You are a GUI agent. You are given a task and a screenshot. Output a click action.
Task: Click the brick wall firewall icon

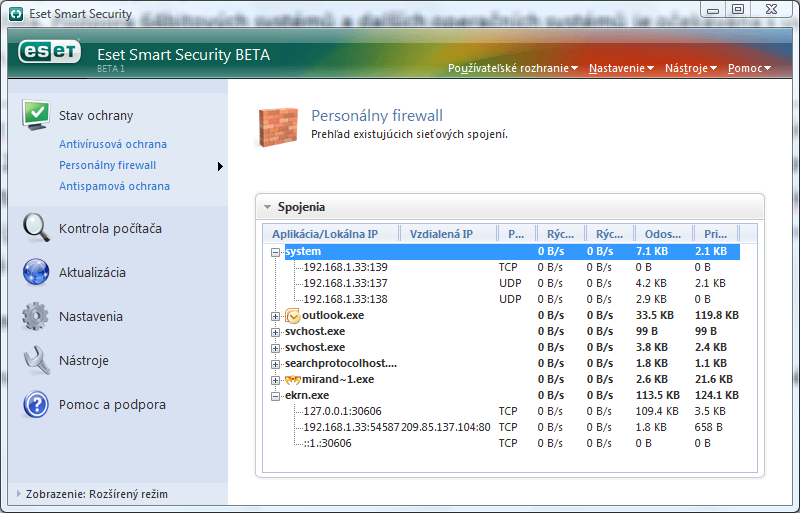pyautogui.click(x=278, y=127)
